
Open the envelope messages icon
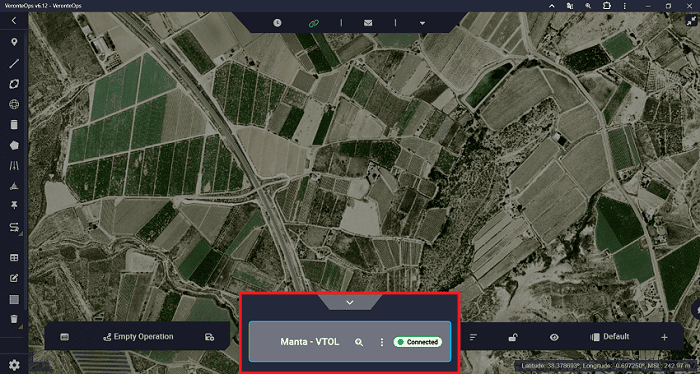pos(368,23)
